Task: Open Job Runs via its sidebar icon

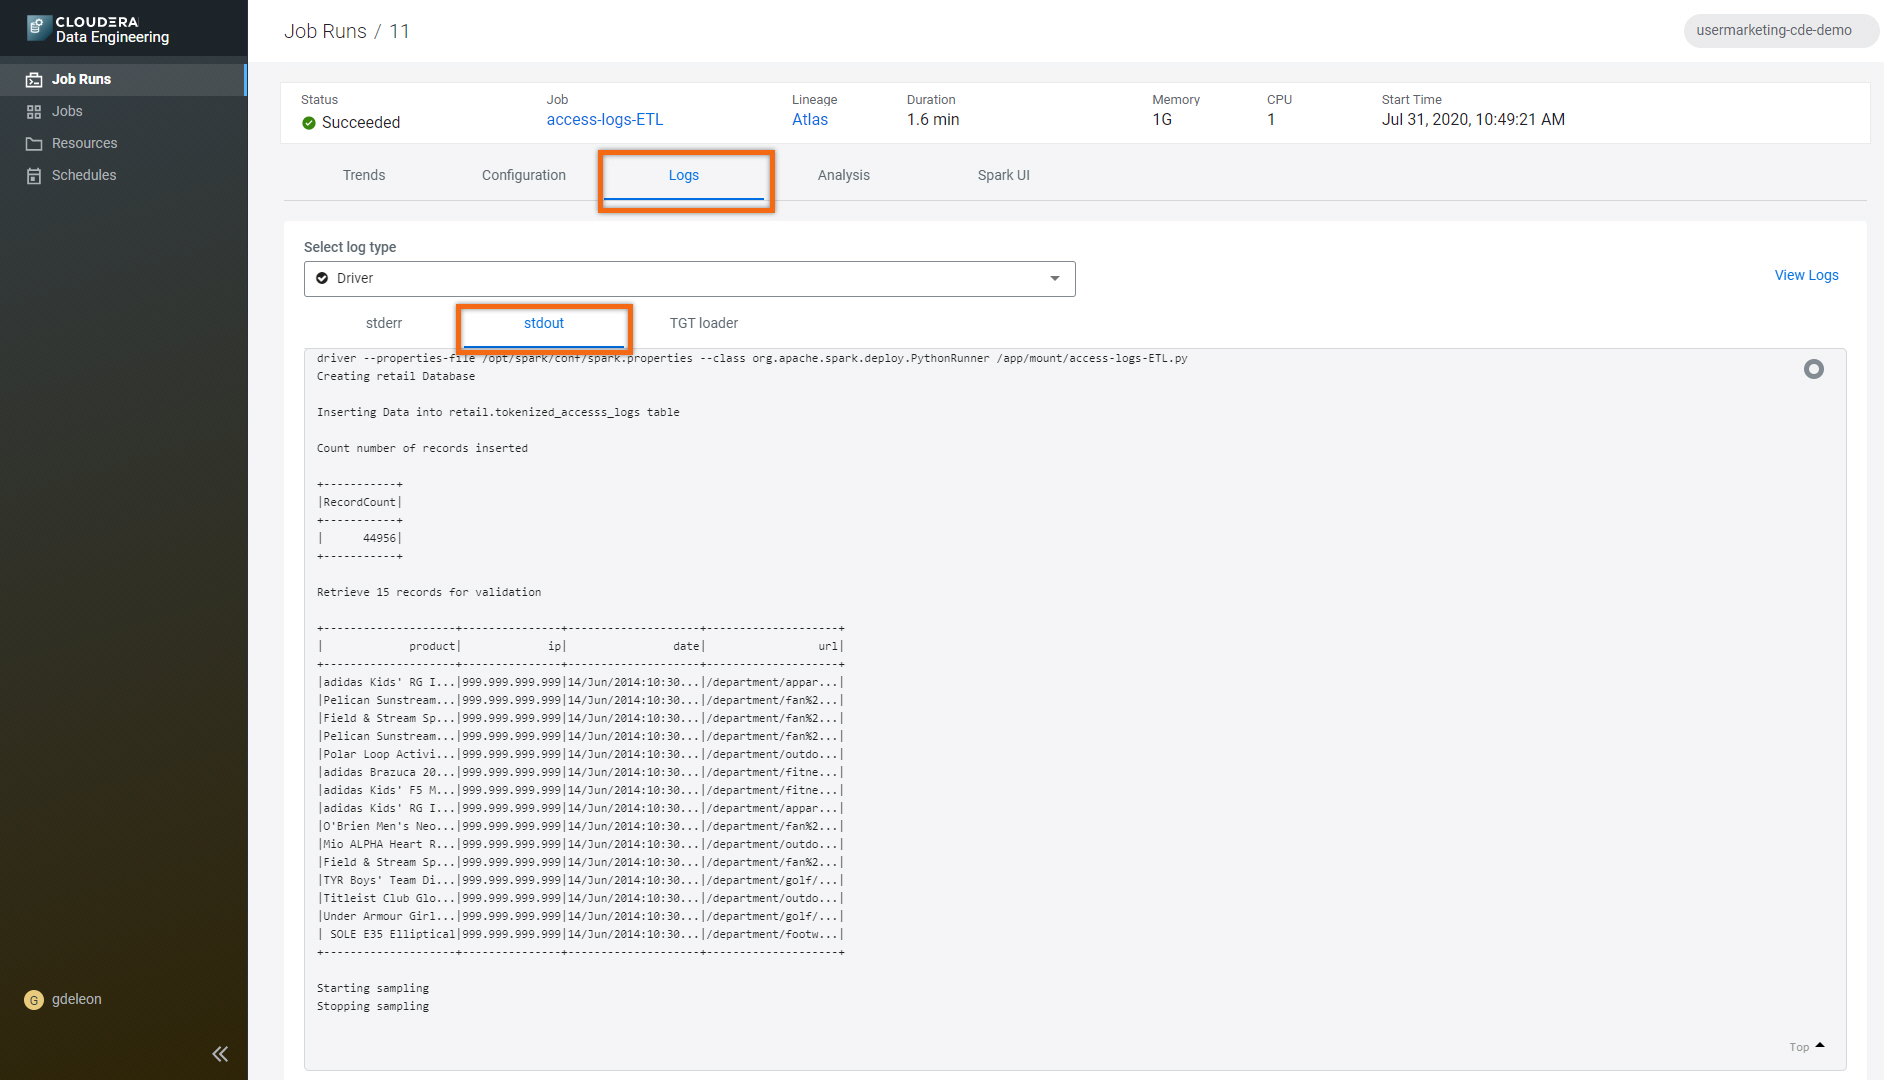Action: tap(34, 79)
